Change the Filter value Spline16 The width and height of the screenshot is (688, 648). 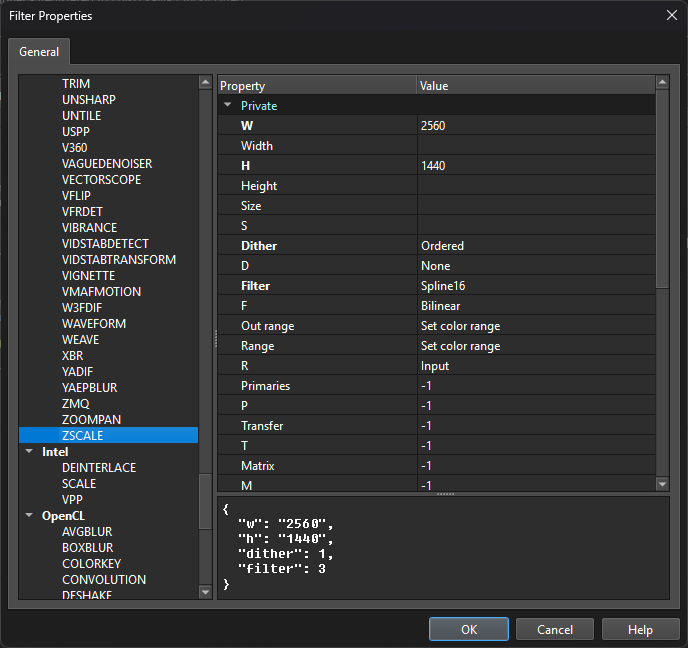click(x=535, y=286)
